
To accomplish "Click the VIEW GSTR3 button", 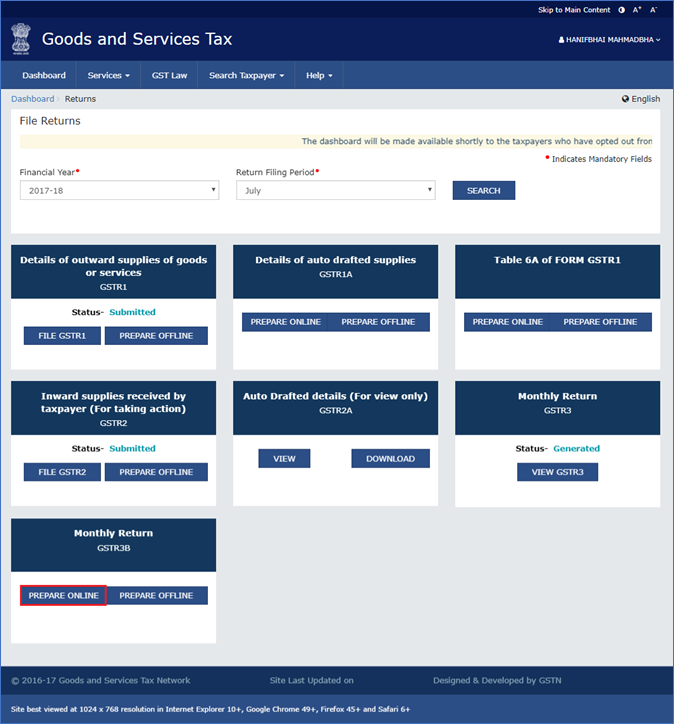I will click(558, 472).
